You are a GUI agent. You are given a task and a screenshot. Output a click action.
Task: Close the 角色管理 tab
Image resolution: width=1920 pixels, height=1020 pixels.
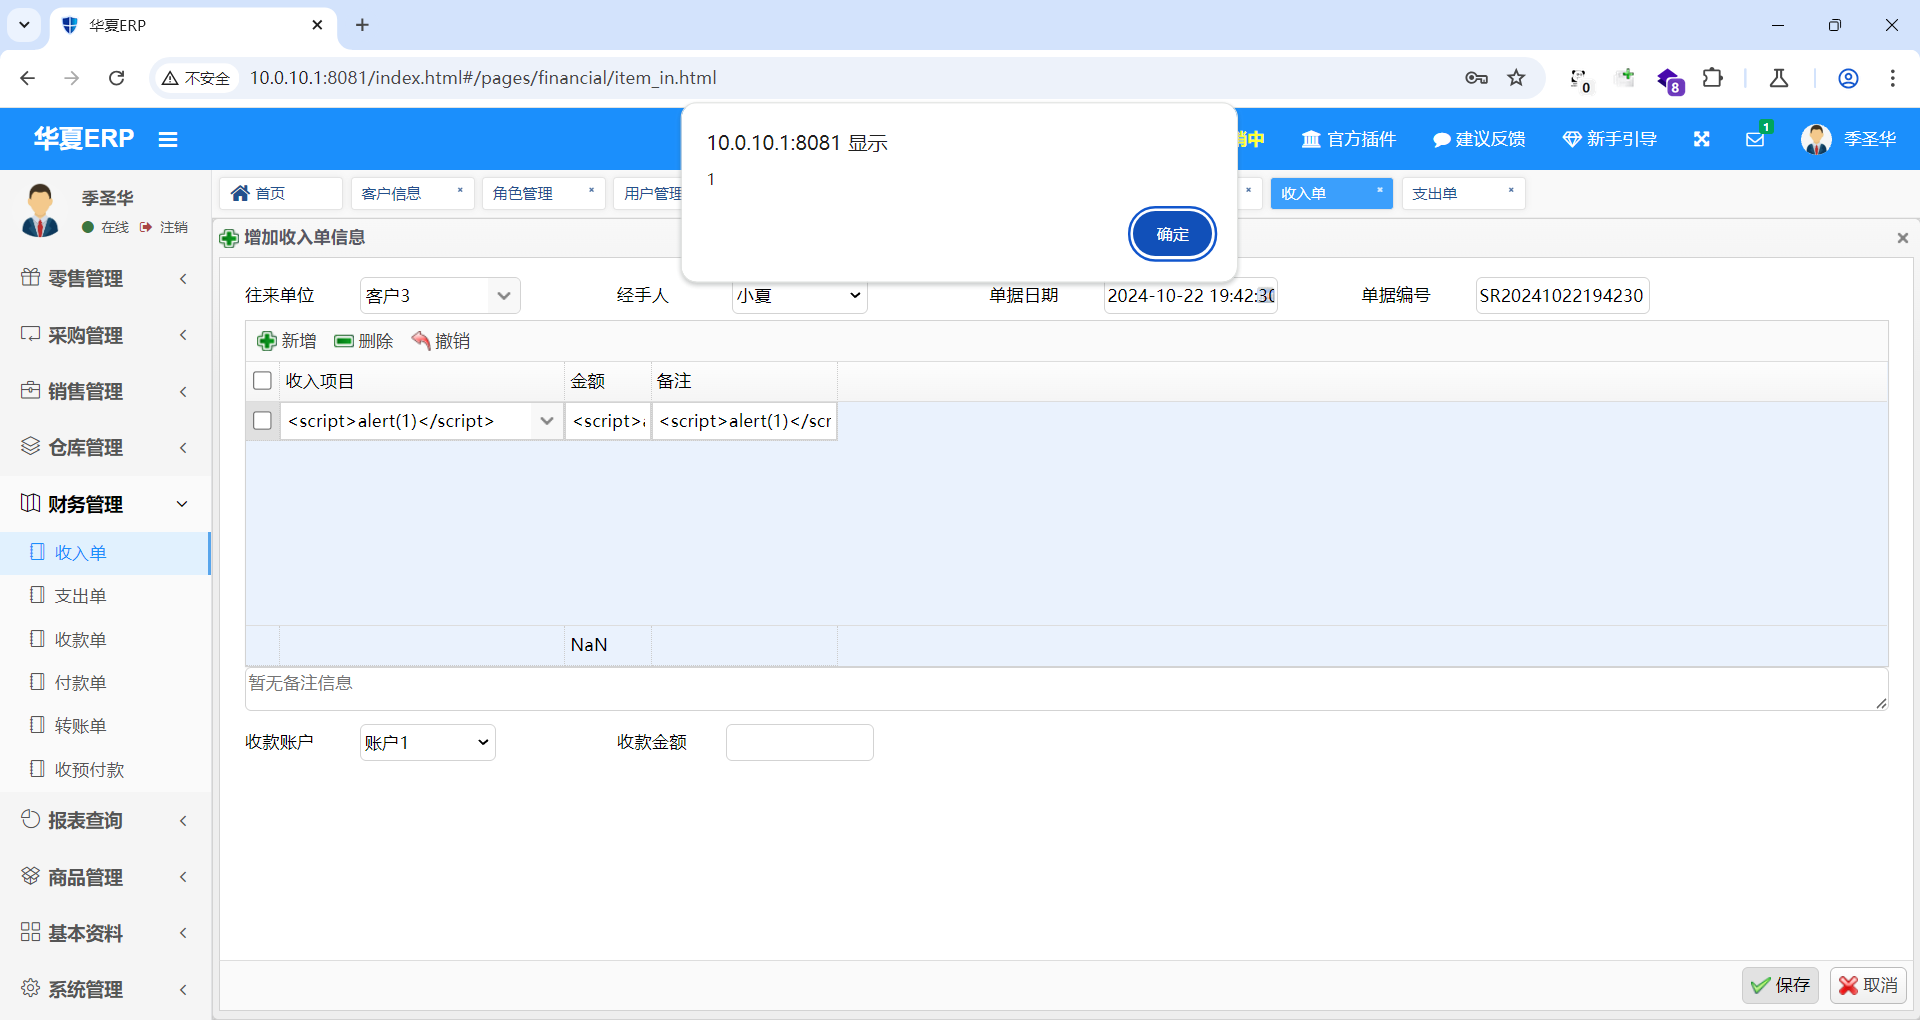[591, 190]
